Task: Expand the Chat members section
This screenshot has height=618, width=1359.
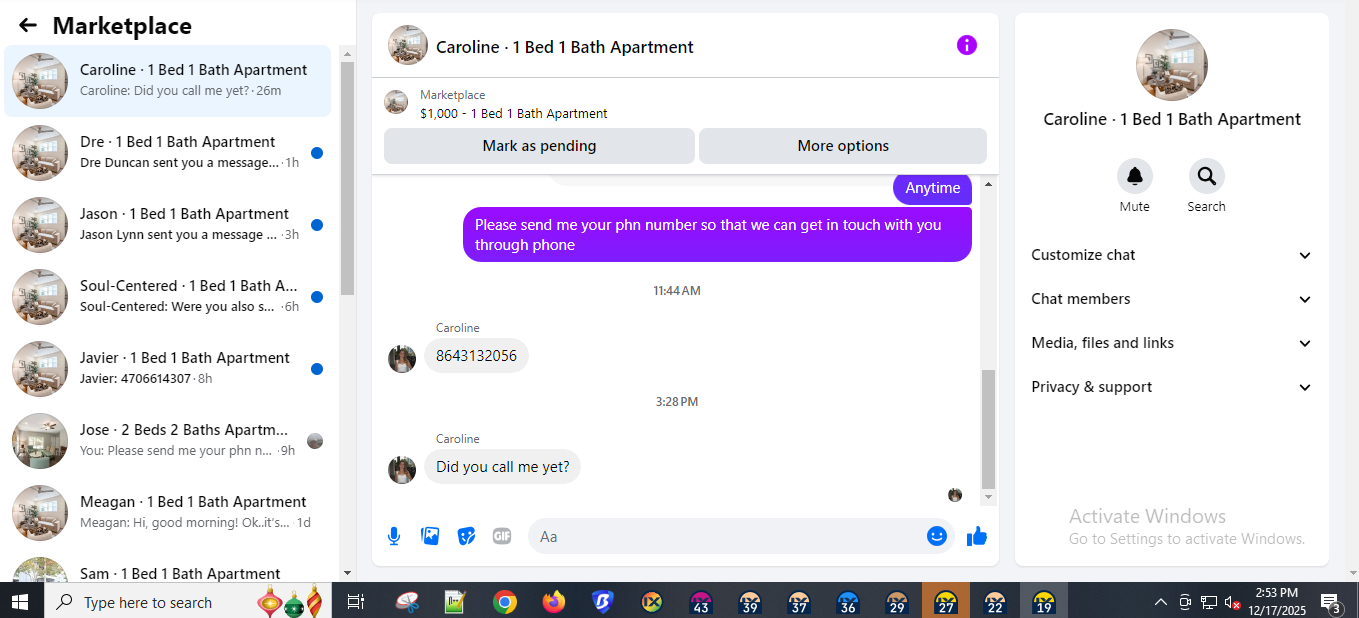Action: [x=1171, y=299]
